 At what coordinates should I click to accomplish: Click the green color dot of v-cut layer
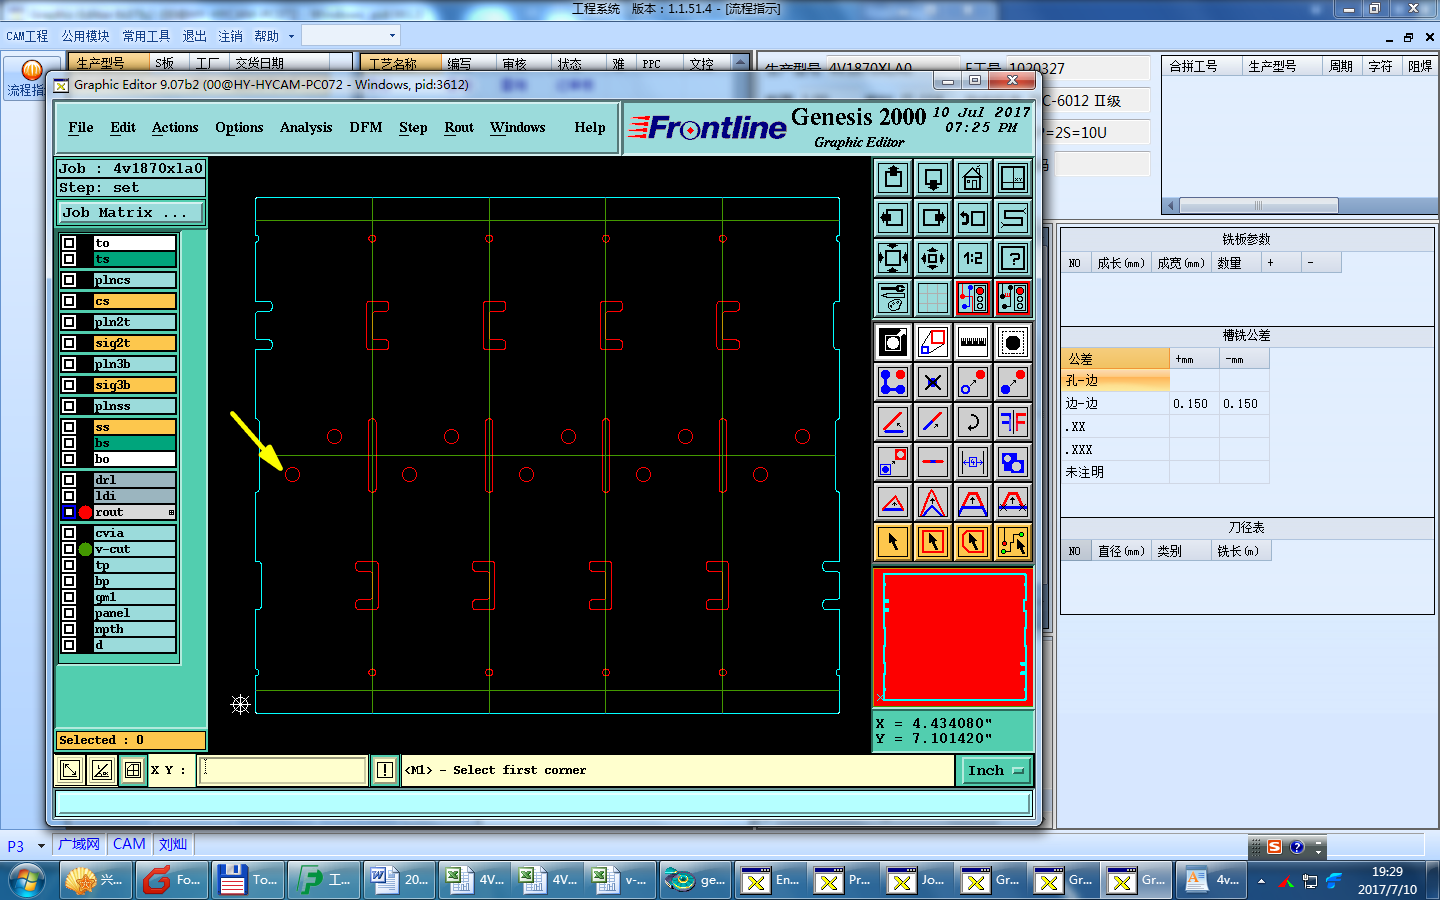85,549
